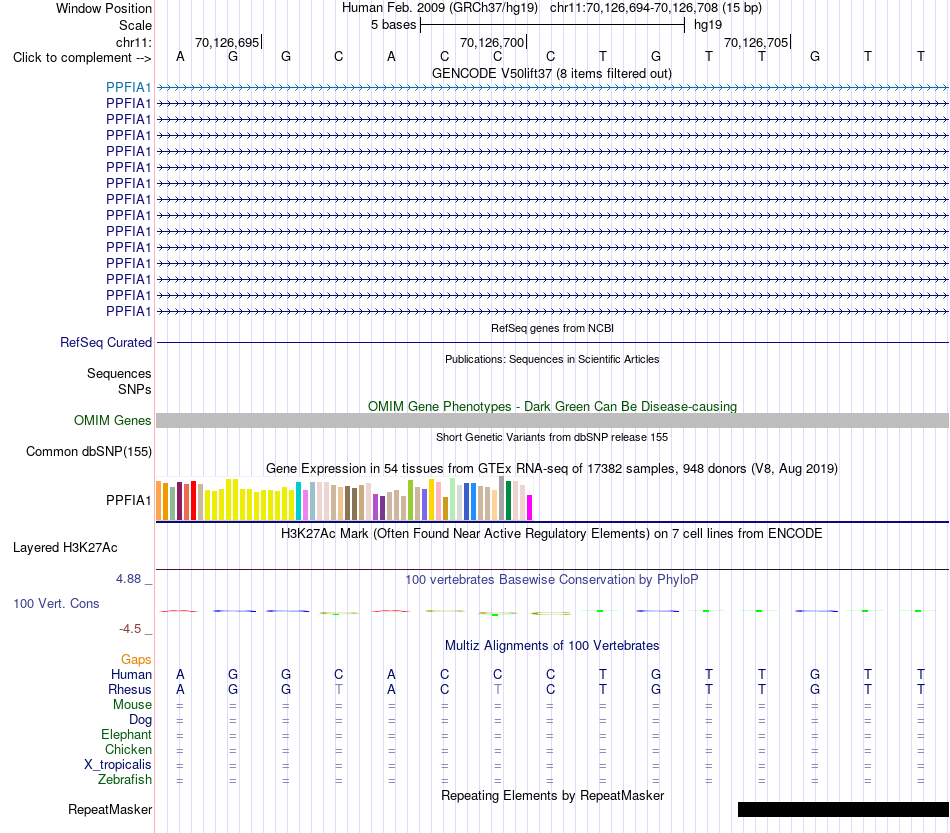Screen dimensions: 950x833
Task: Click the 70,126,705 ruler position marker
Action: pos(757,42)
